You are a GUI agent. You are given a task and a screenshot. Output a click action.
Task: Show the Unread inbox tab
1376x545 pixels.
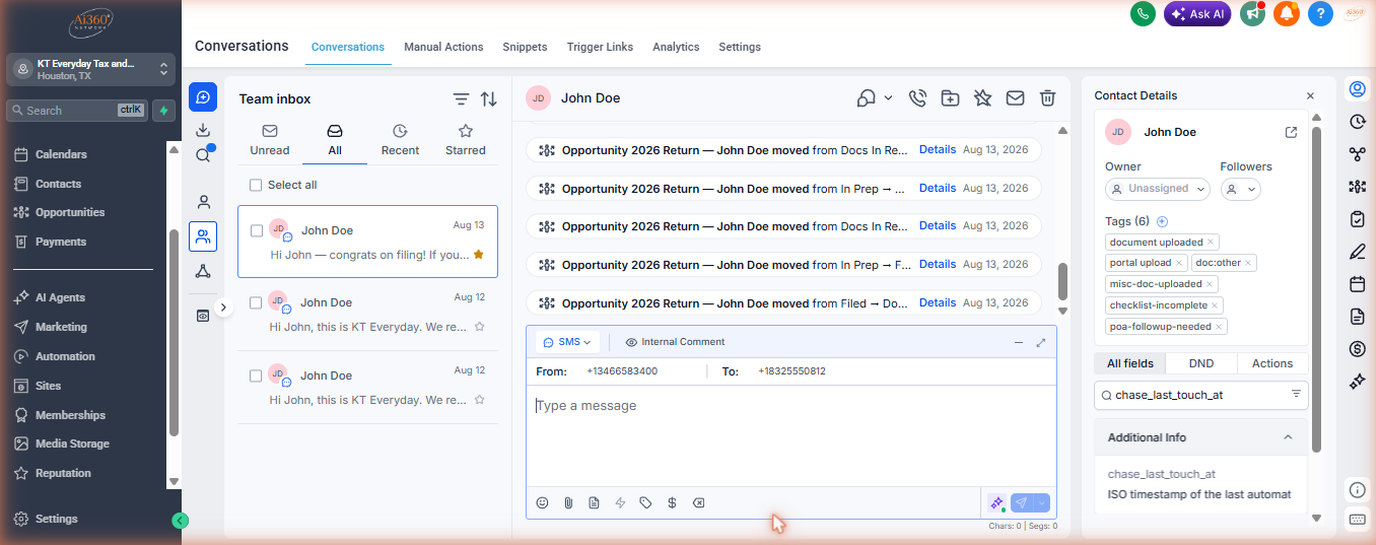click(269, 140)
